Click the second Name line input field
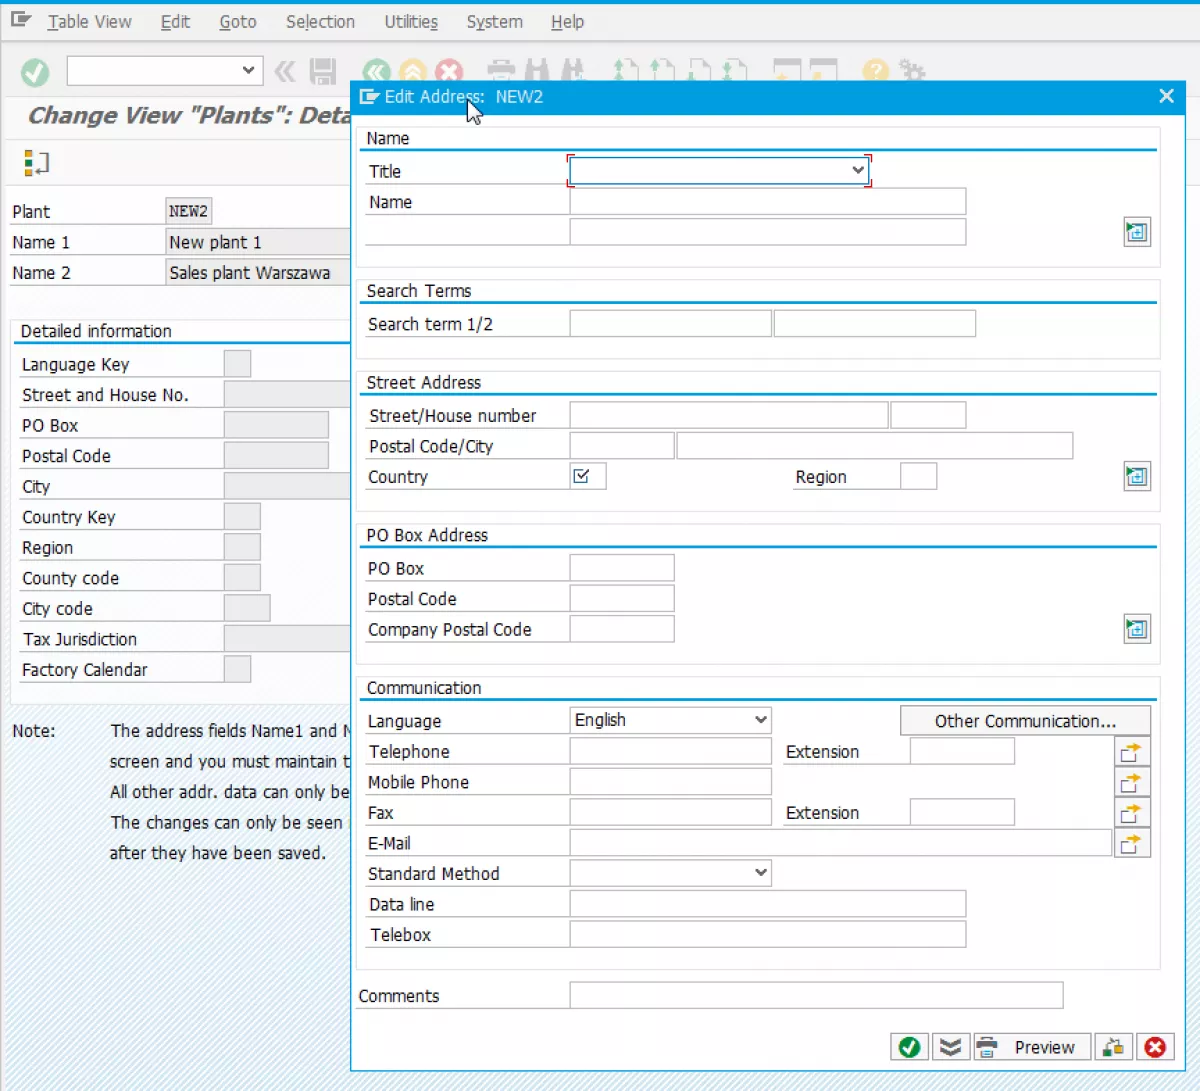1200x1091 pixels. tap(768, 232)
